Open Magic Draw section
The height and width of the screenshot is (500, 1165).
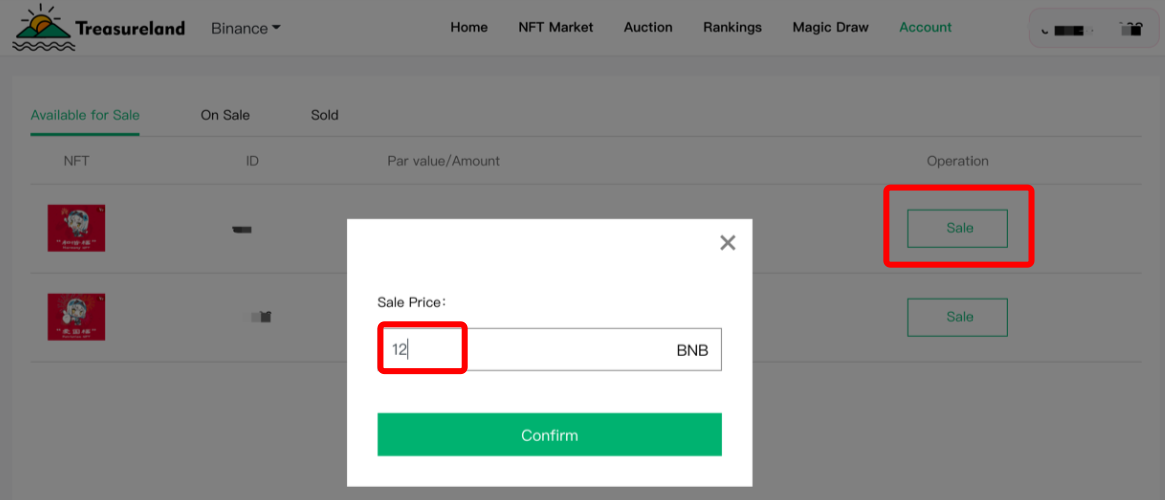[x=830, y=27]
